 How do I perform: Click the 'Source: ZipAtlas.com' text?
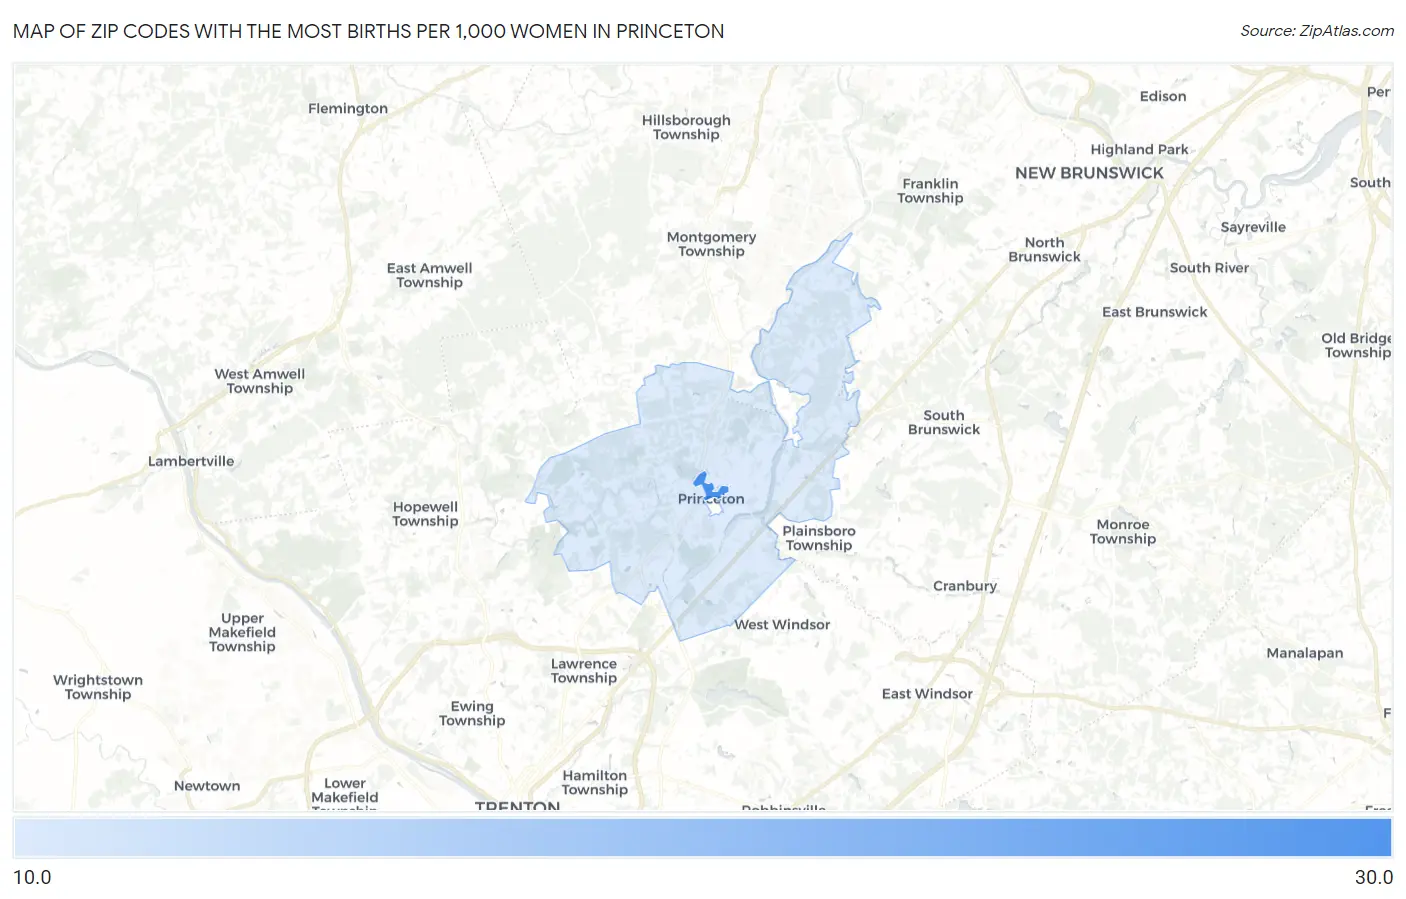(1317, 31)
